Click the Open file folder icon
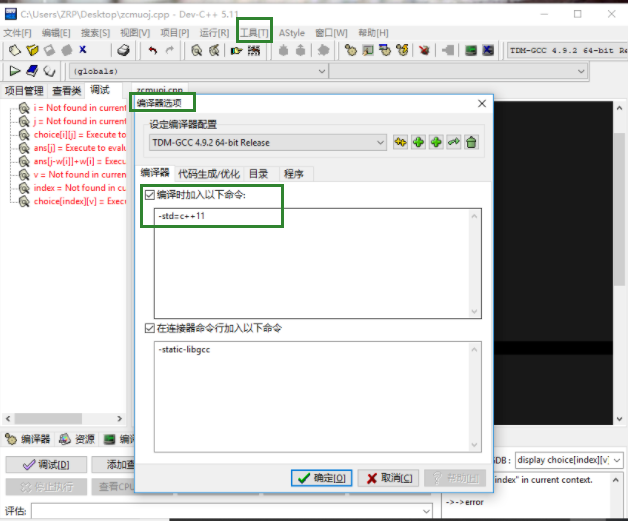The height and width of the screenshot is (521, 628). coord(32,50)
